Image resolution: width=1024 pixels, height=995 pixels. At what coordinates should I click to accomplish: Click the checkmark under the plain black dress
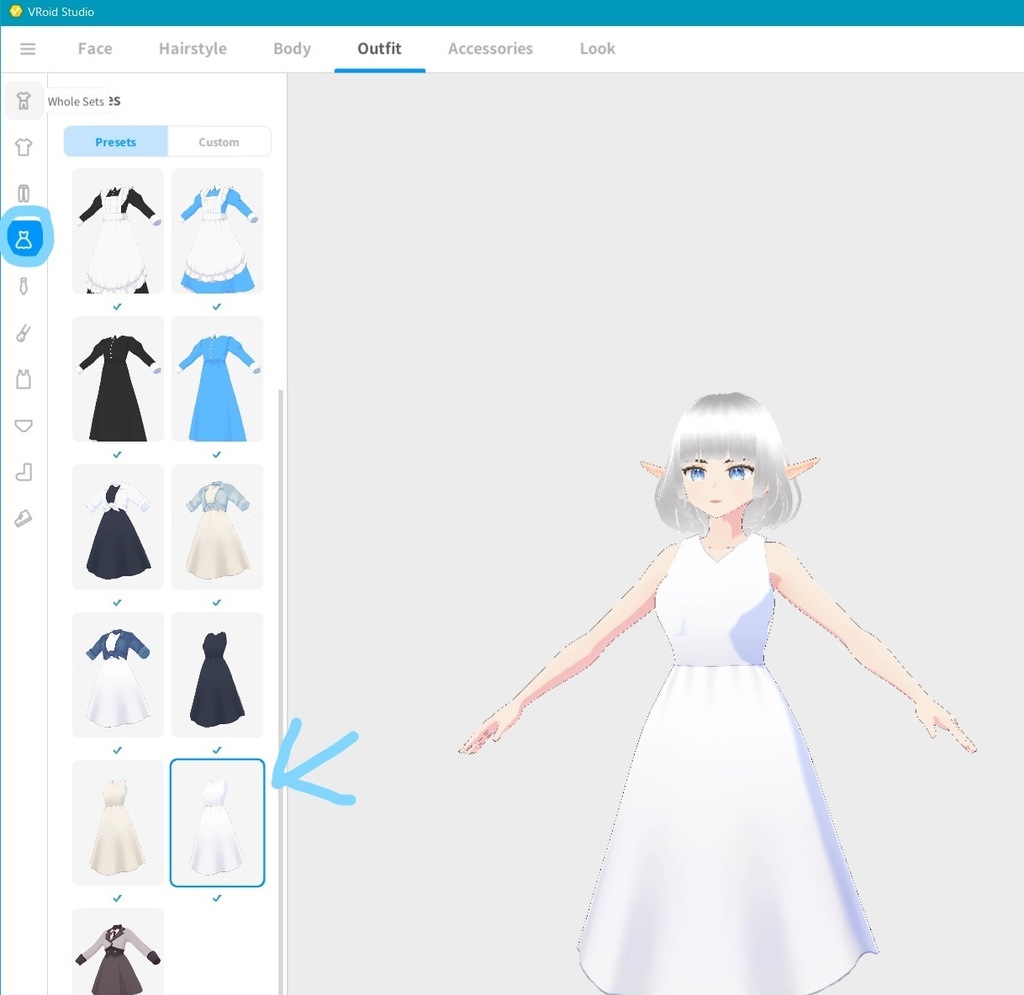(x=117, y=454)
